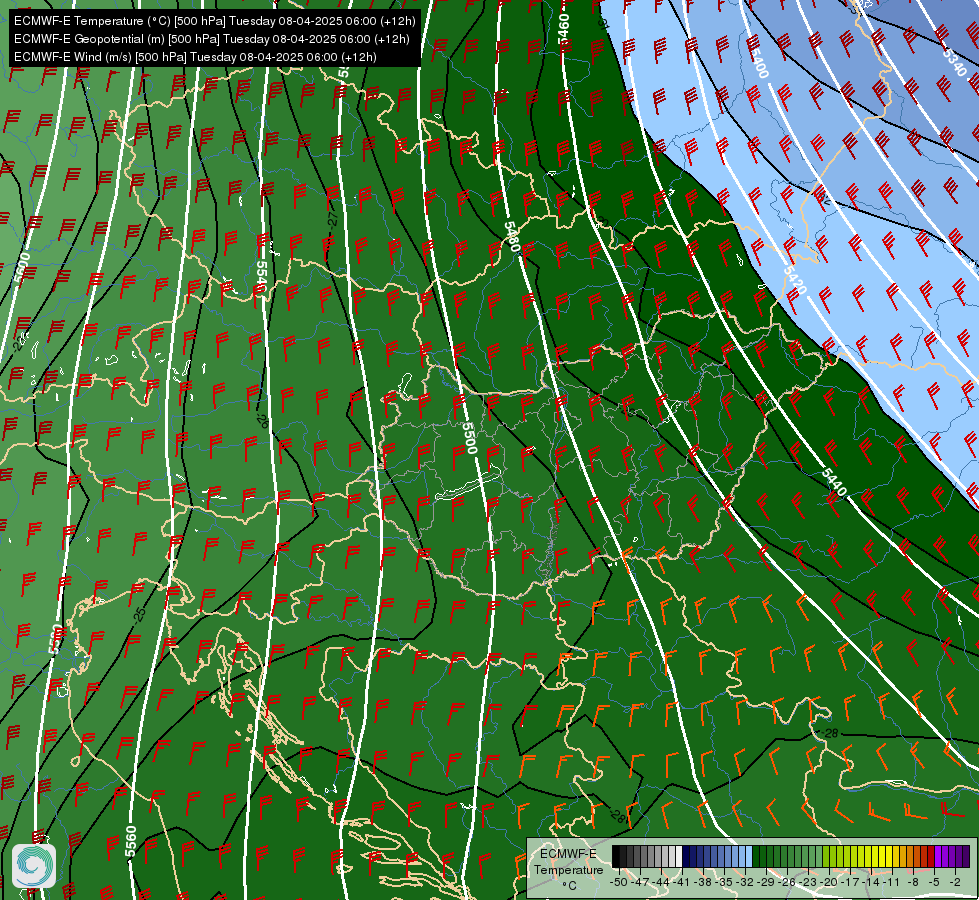Click the 5460 geopotential contour label

(x=564, y=29)
